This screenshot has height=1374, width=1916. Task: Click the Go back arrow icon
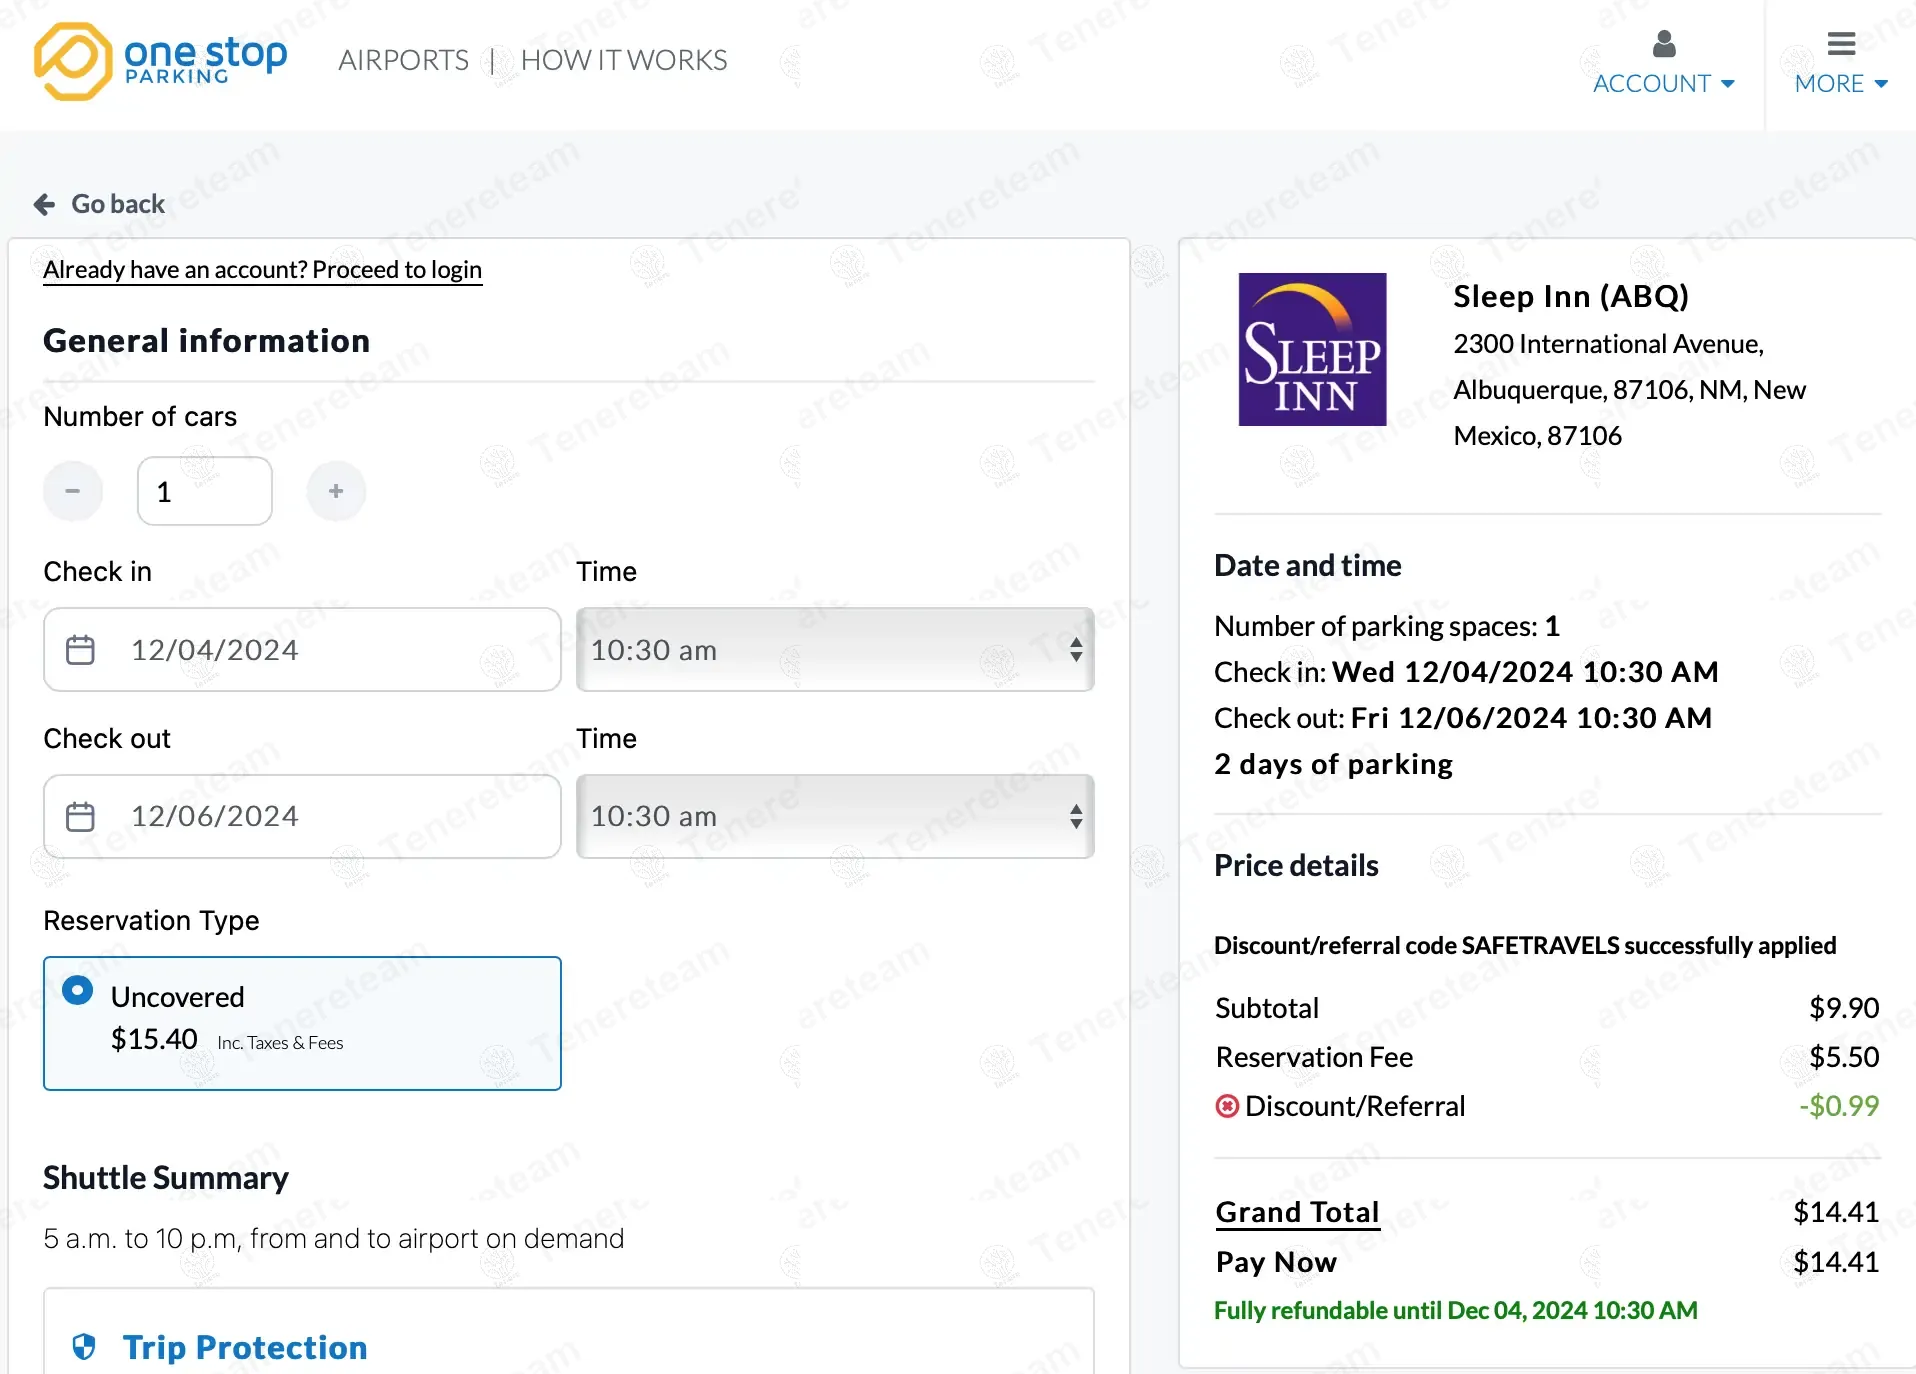[44, 205]
